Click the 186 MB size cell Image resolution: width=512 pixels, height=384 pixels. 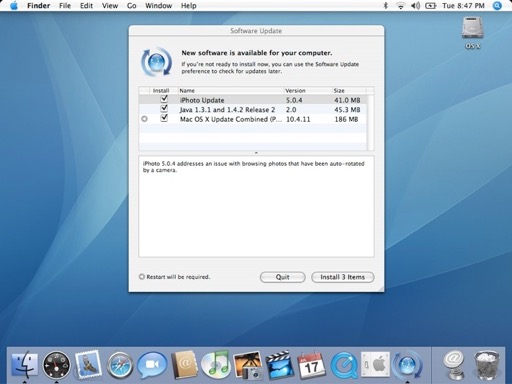pos(346,119)
